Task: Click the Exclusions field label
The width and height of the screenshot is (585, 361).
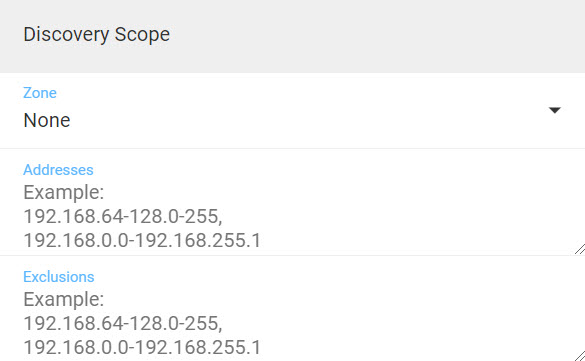Action: (59, 277)
